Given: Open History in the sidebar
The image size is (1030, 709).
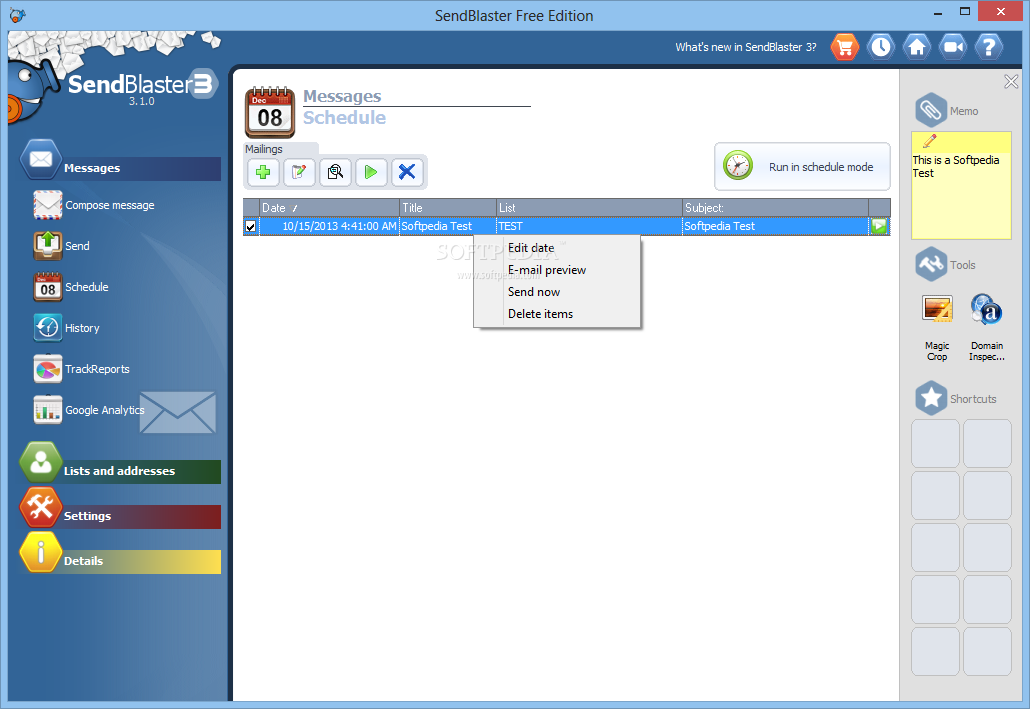Looking at the screenshot, I should click(x=66, y=328).
